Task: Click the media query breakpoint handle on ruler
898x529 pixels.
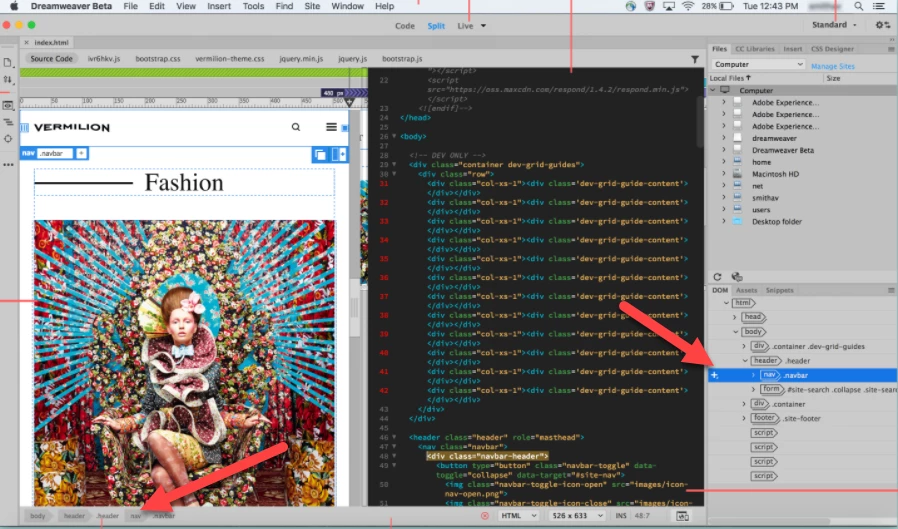Action: (x=349, y=102)
